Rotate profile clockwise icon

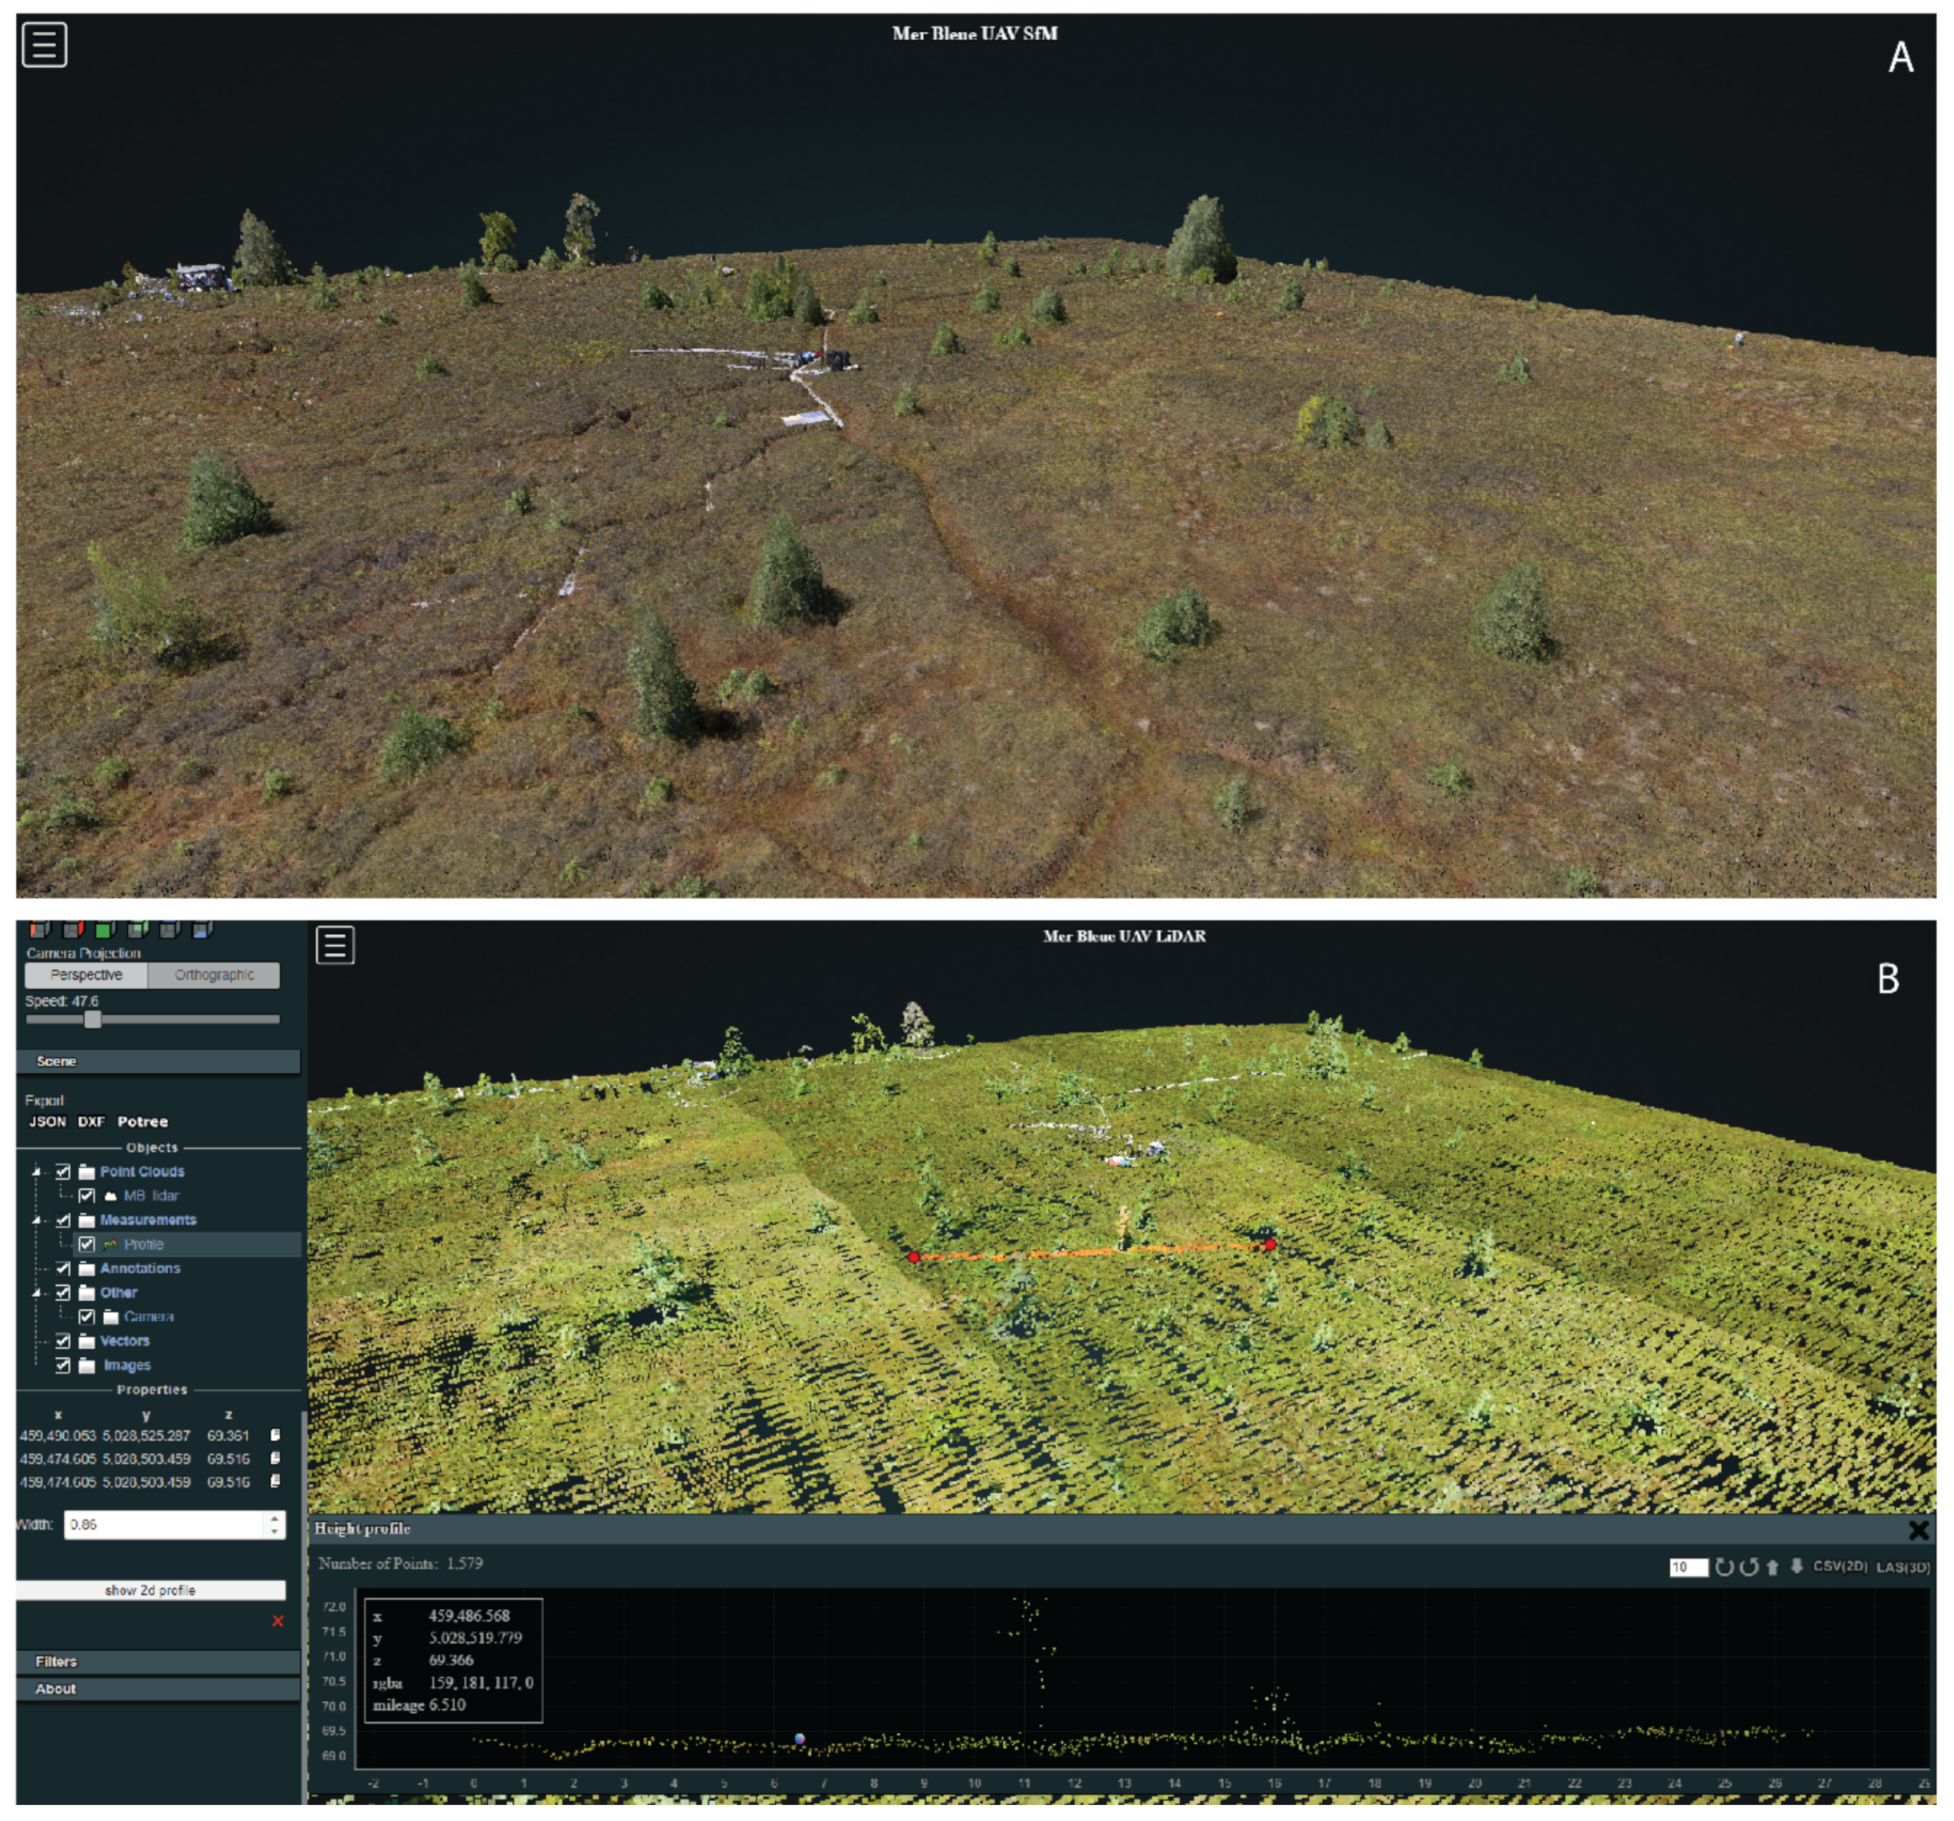[1724, 1567]
